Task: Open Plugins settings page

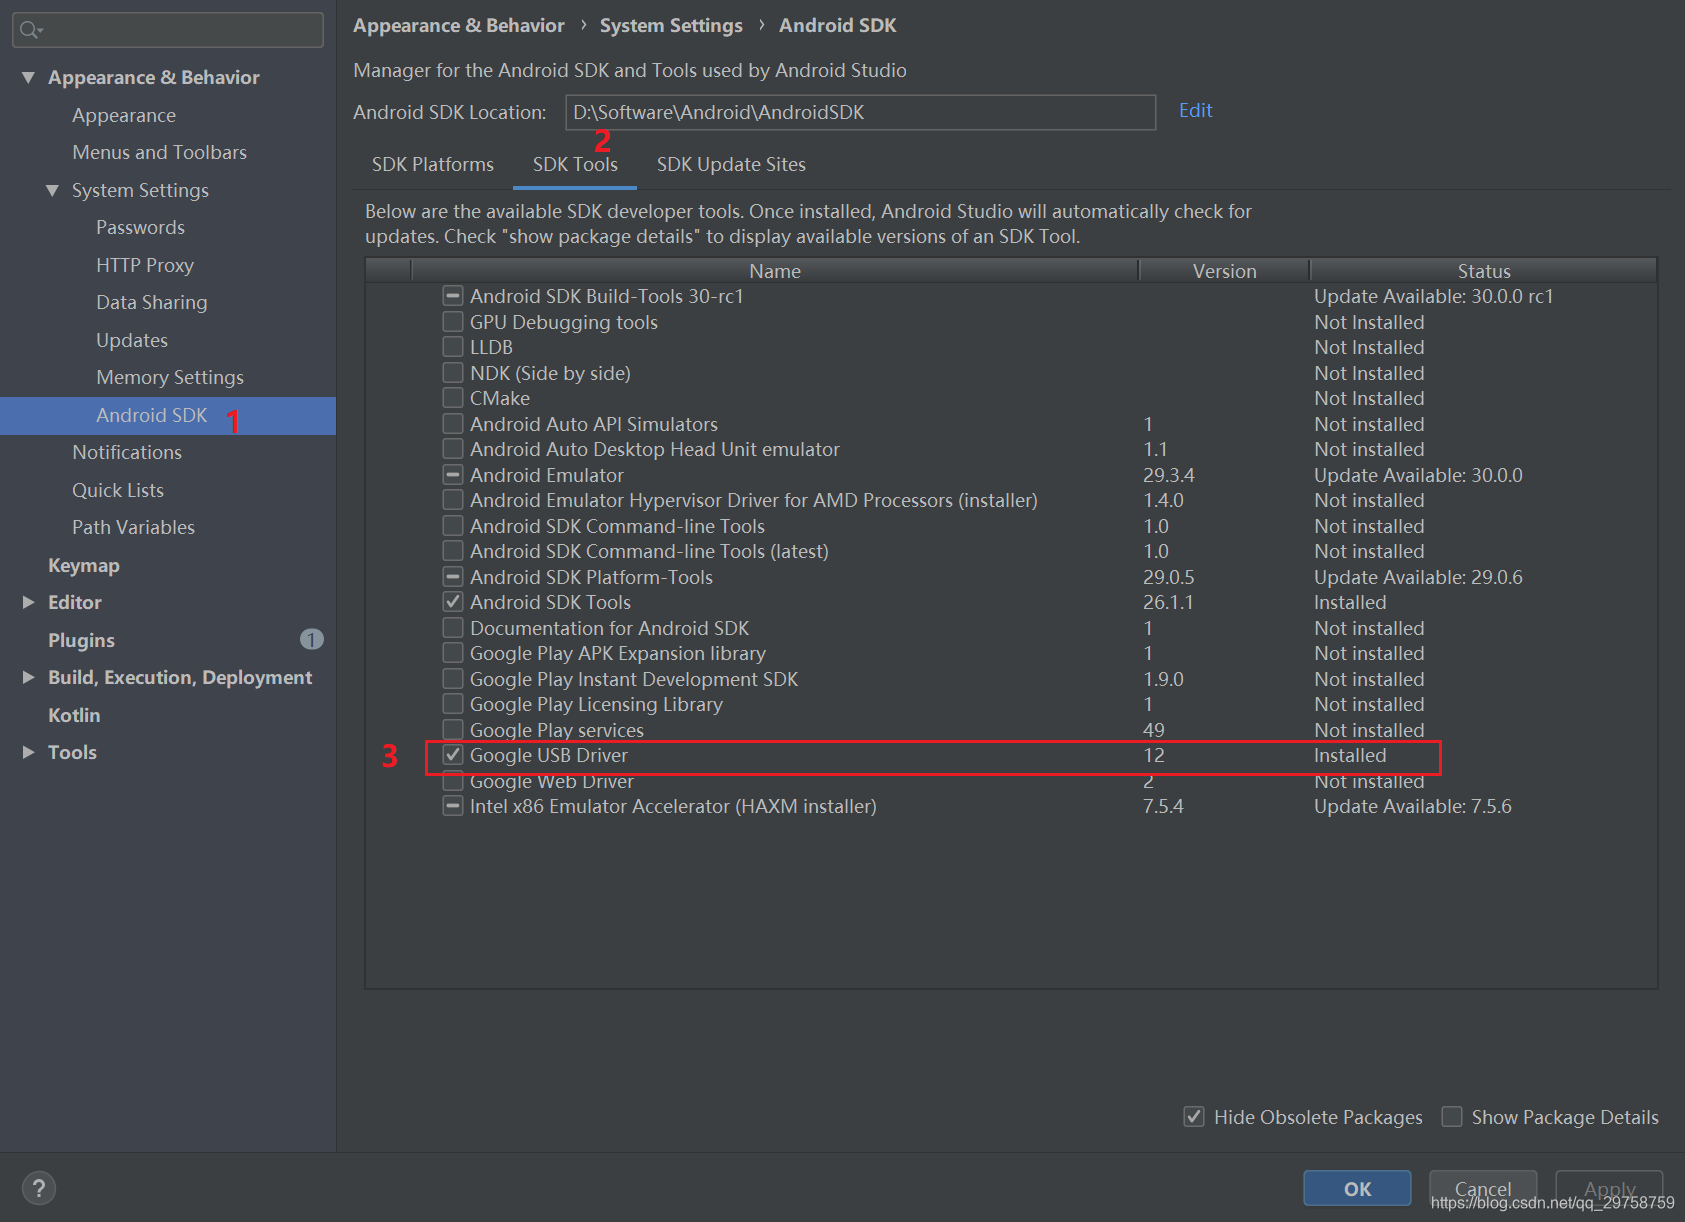Action: point(81,640)
